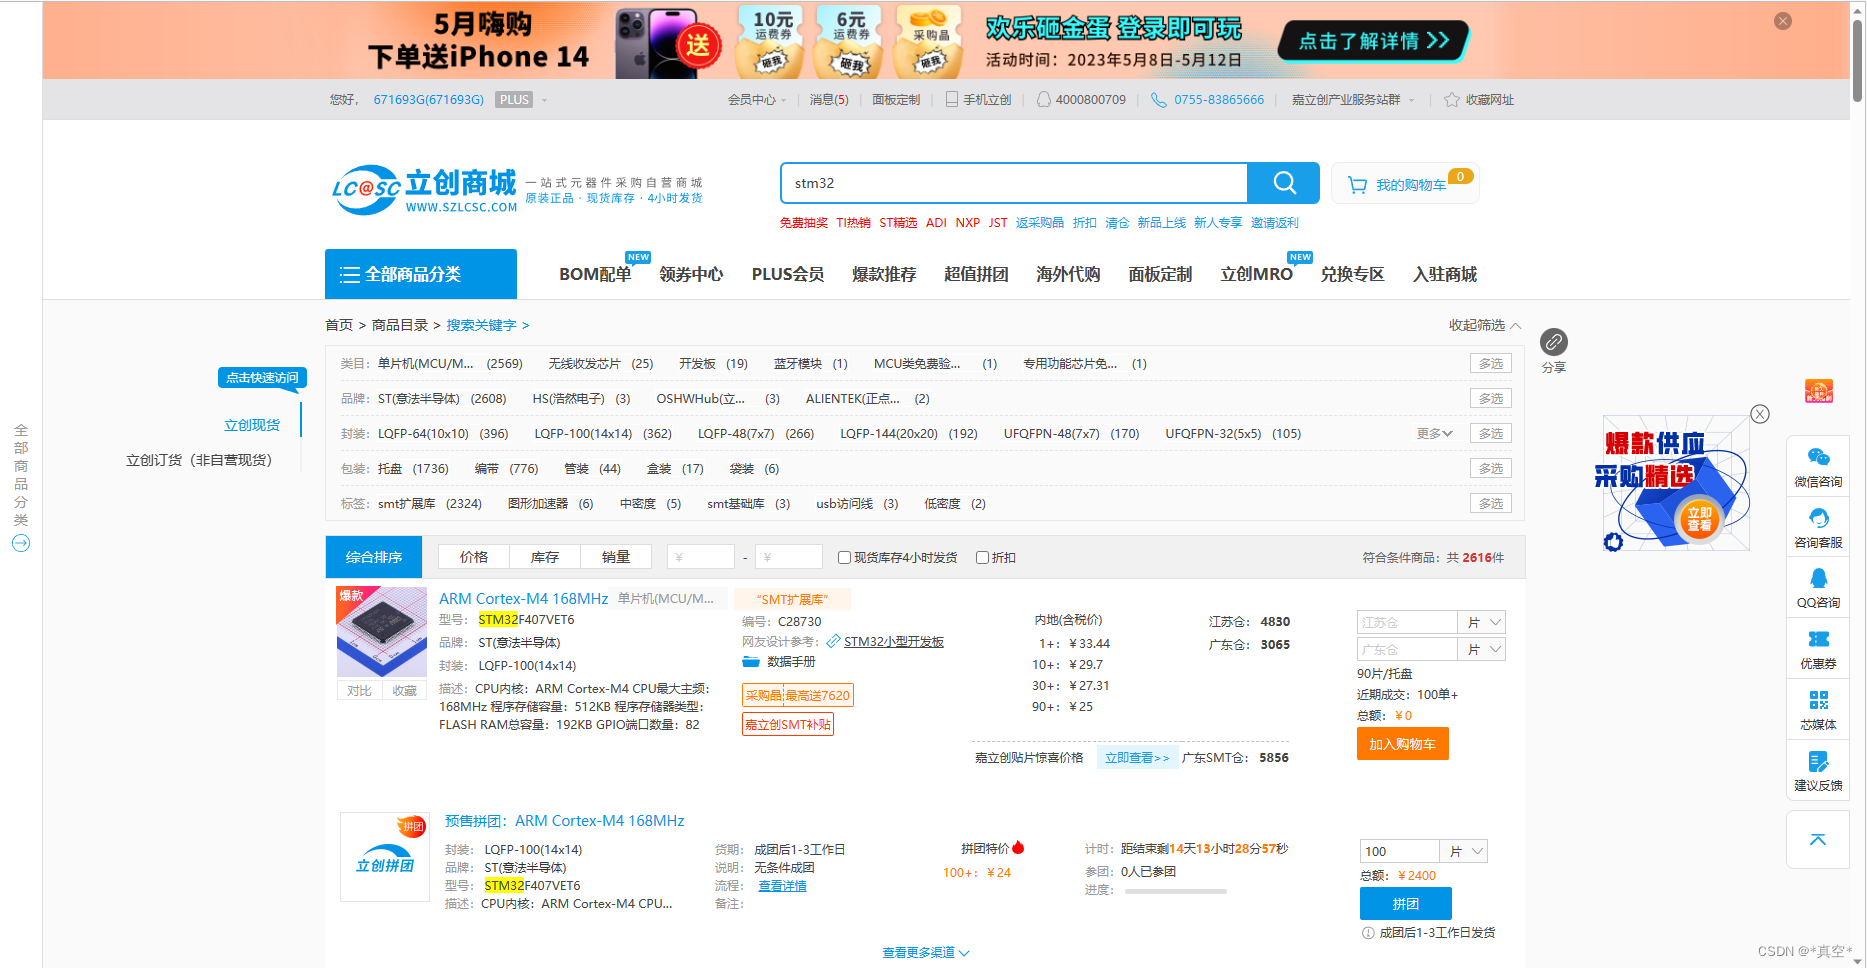This screenshot has height=968, width=1867.
Task: Open BOM配单 nav item
Action: point(595,274)
